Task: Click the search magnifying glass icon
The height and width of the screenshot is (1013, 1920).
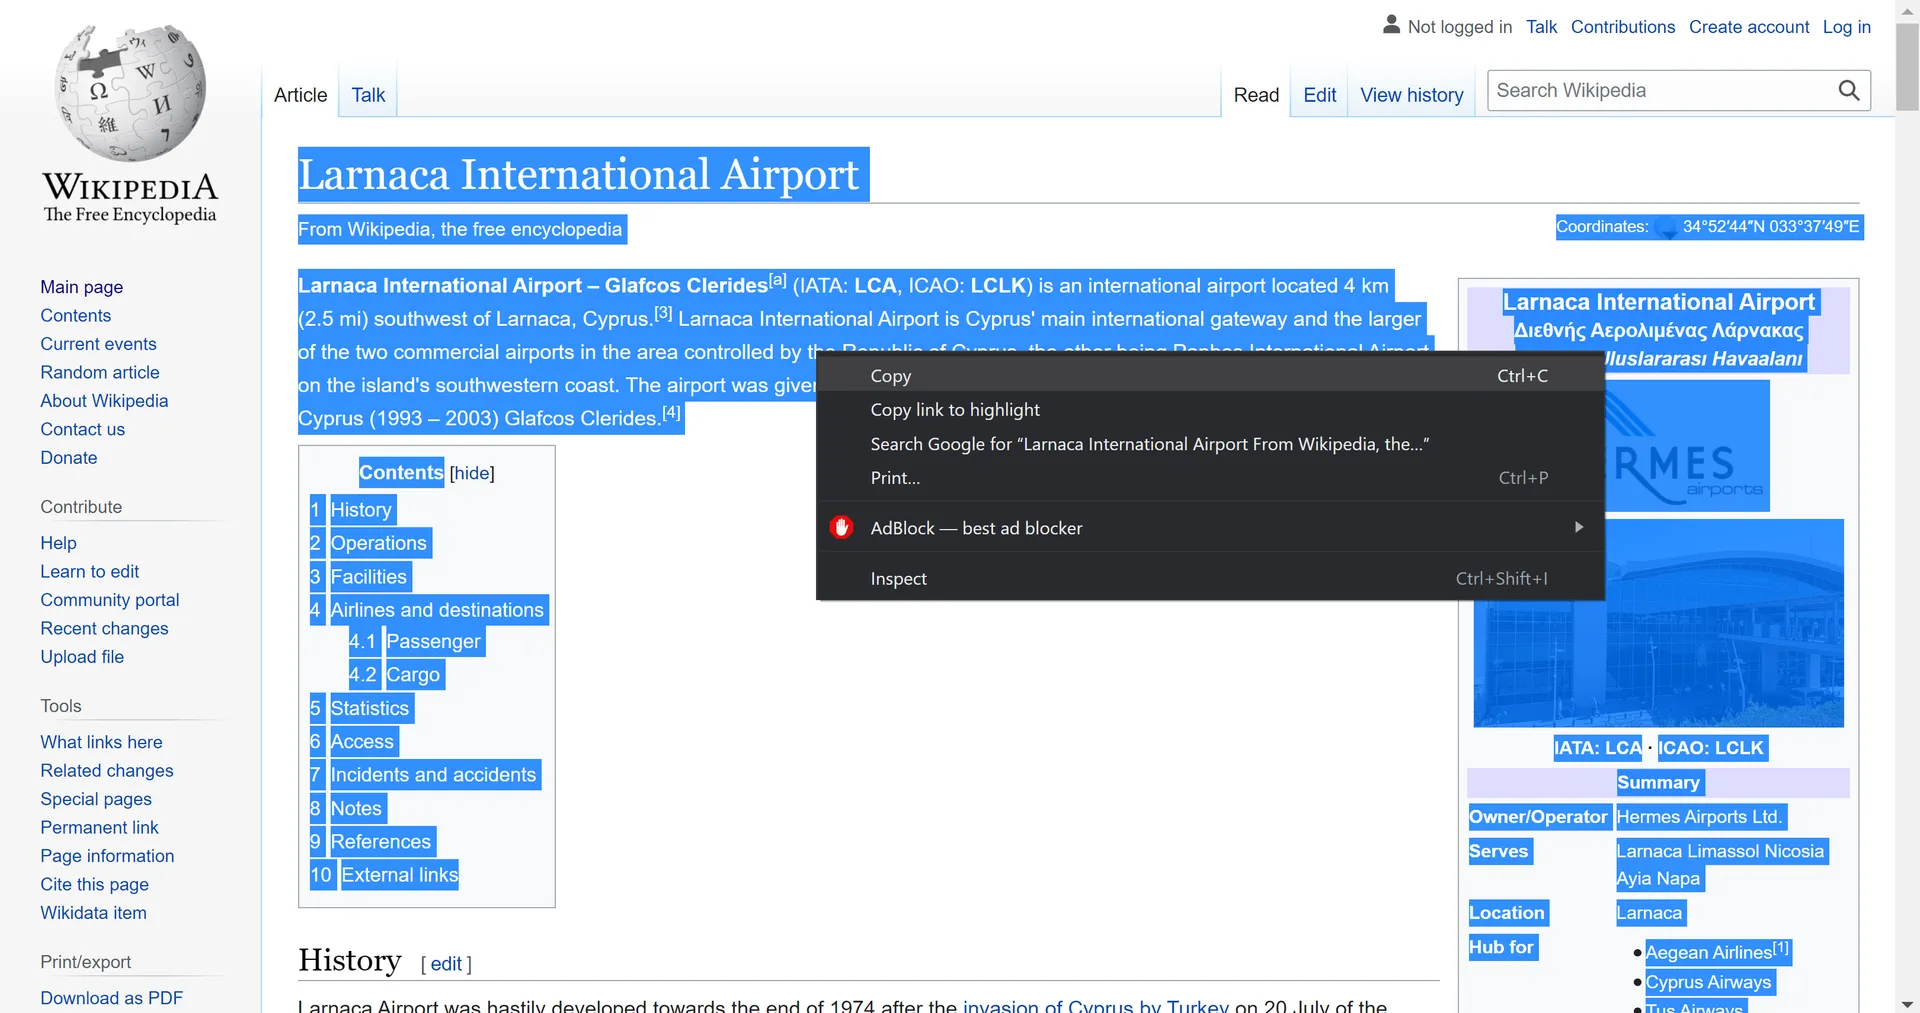Action: (1849, 91)
